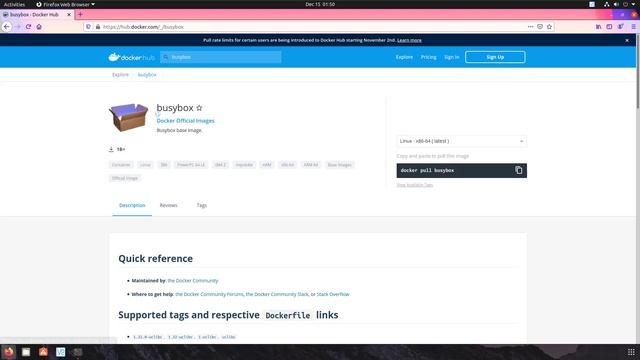This screenshot has height=360, width=640.
Task: Click the site security padlock icon
Action: click(98, 27)
